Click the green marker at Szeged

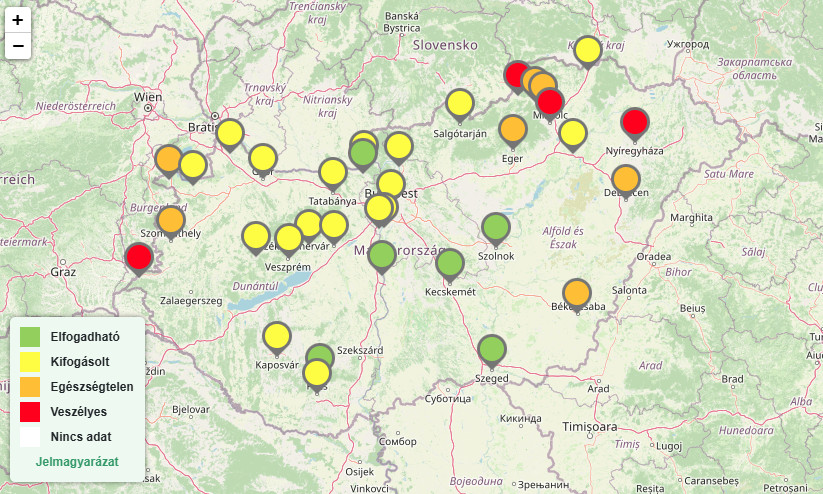491,349
